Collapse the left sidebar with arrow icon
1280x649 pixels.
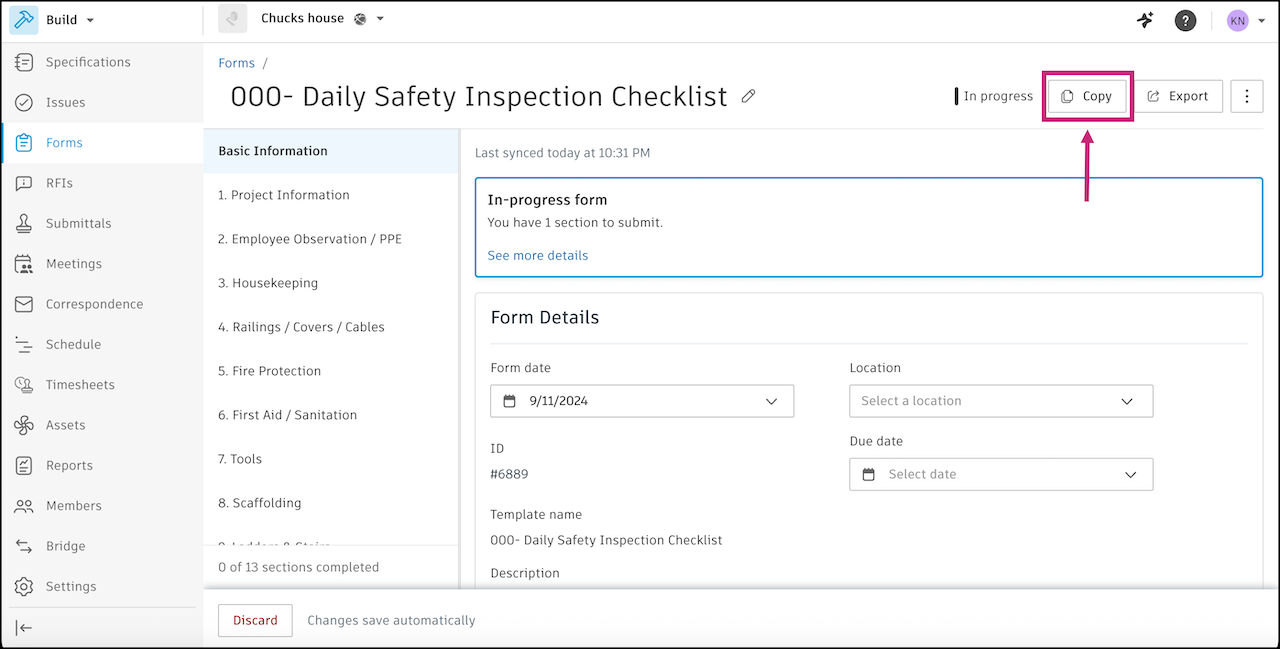click(24, 627)
